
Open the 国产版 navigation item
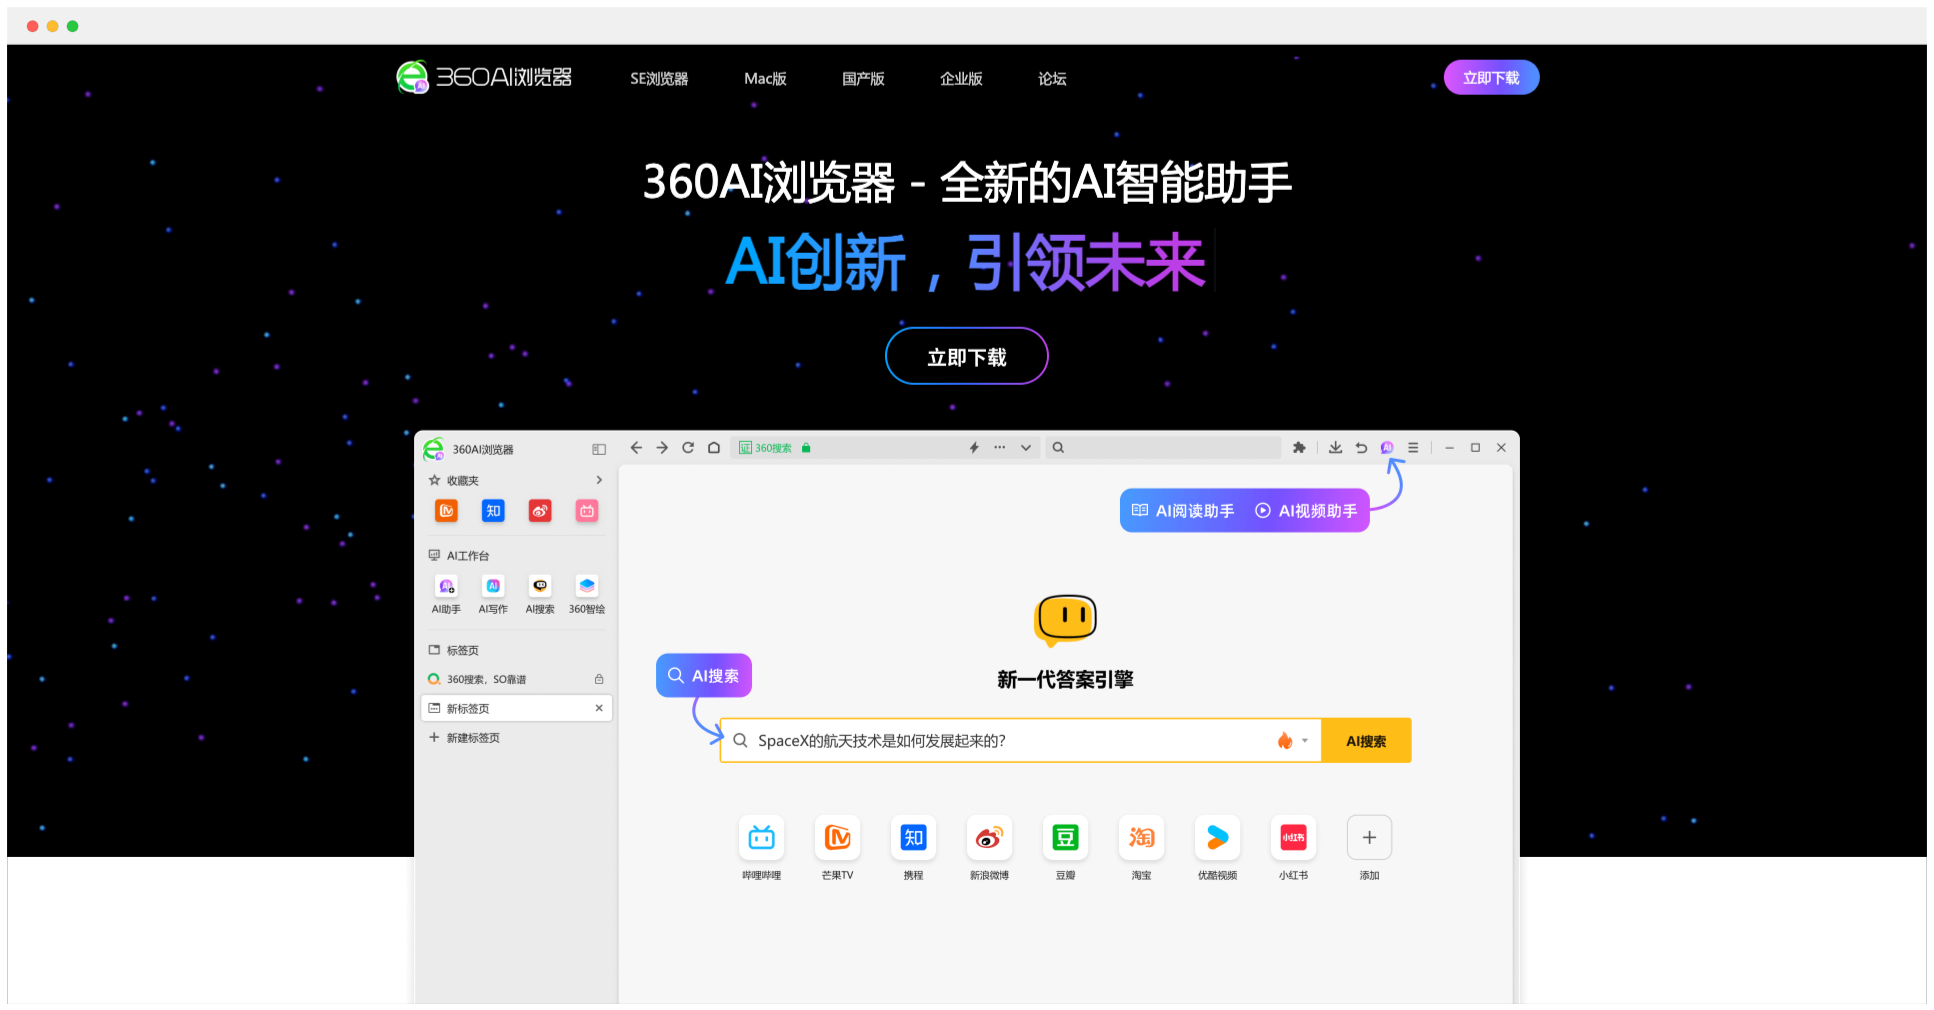(x=863, y=79)
